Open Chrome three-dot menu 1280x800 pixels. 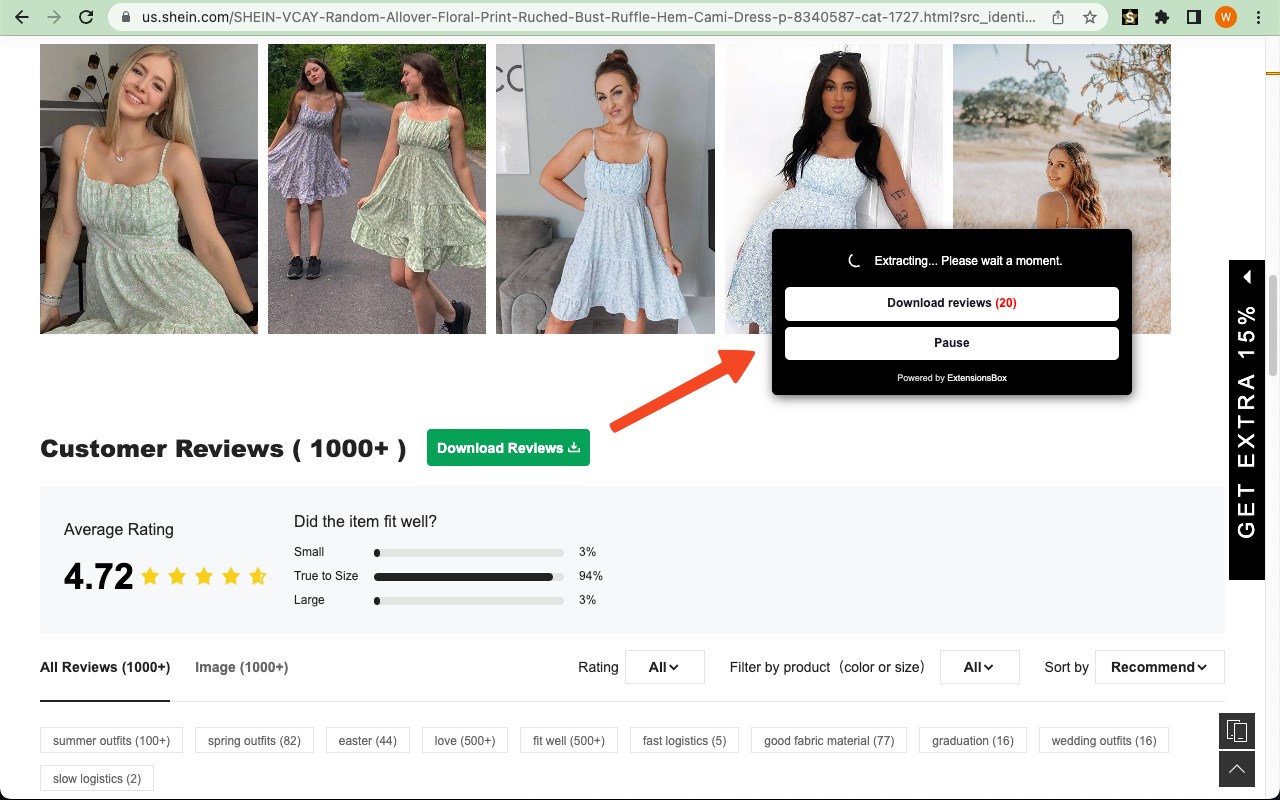(x=1258, y=17)
